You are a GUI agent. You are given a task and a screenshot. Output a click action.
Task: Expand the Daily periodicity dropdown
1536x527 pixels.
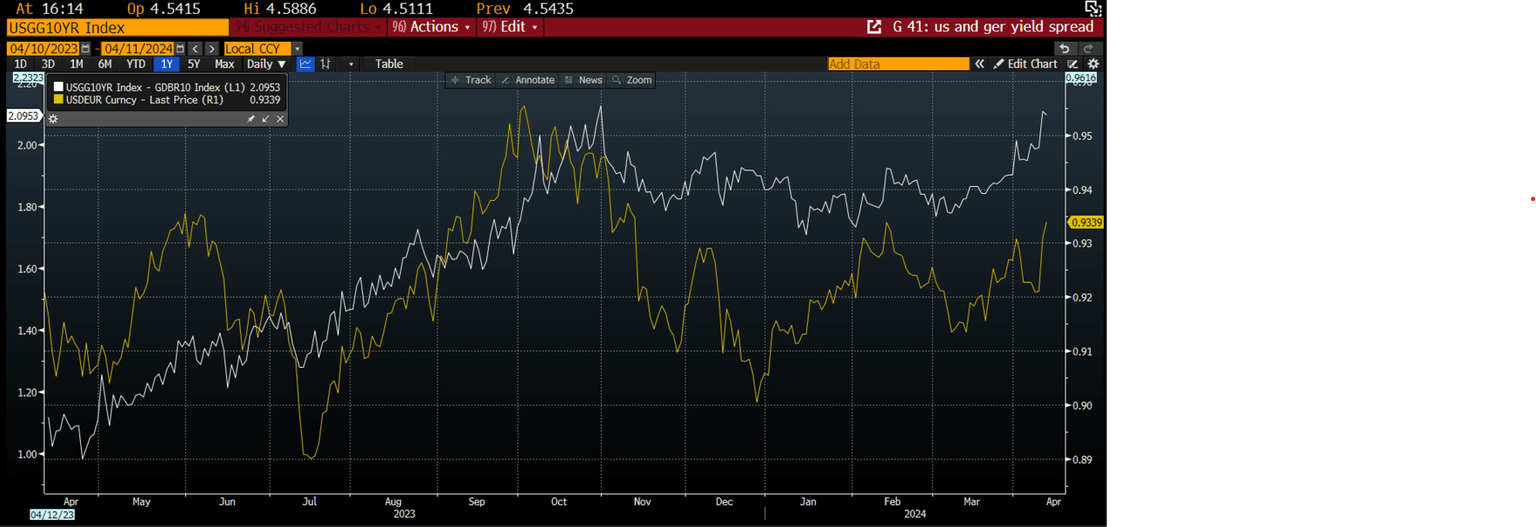tap(266, 64)
